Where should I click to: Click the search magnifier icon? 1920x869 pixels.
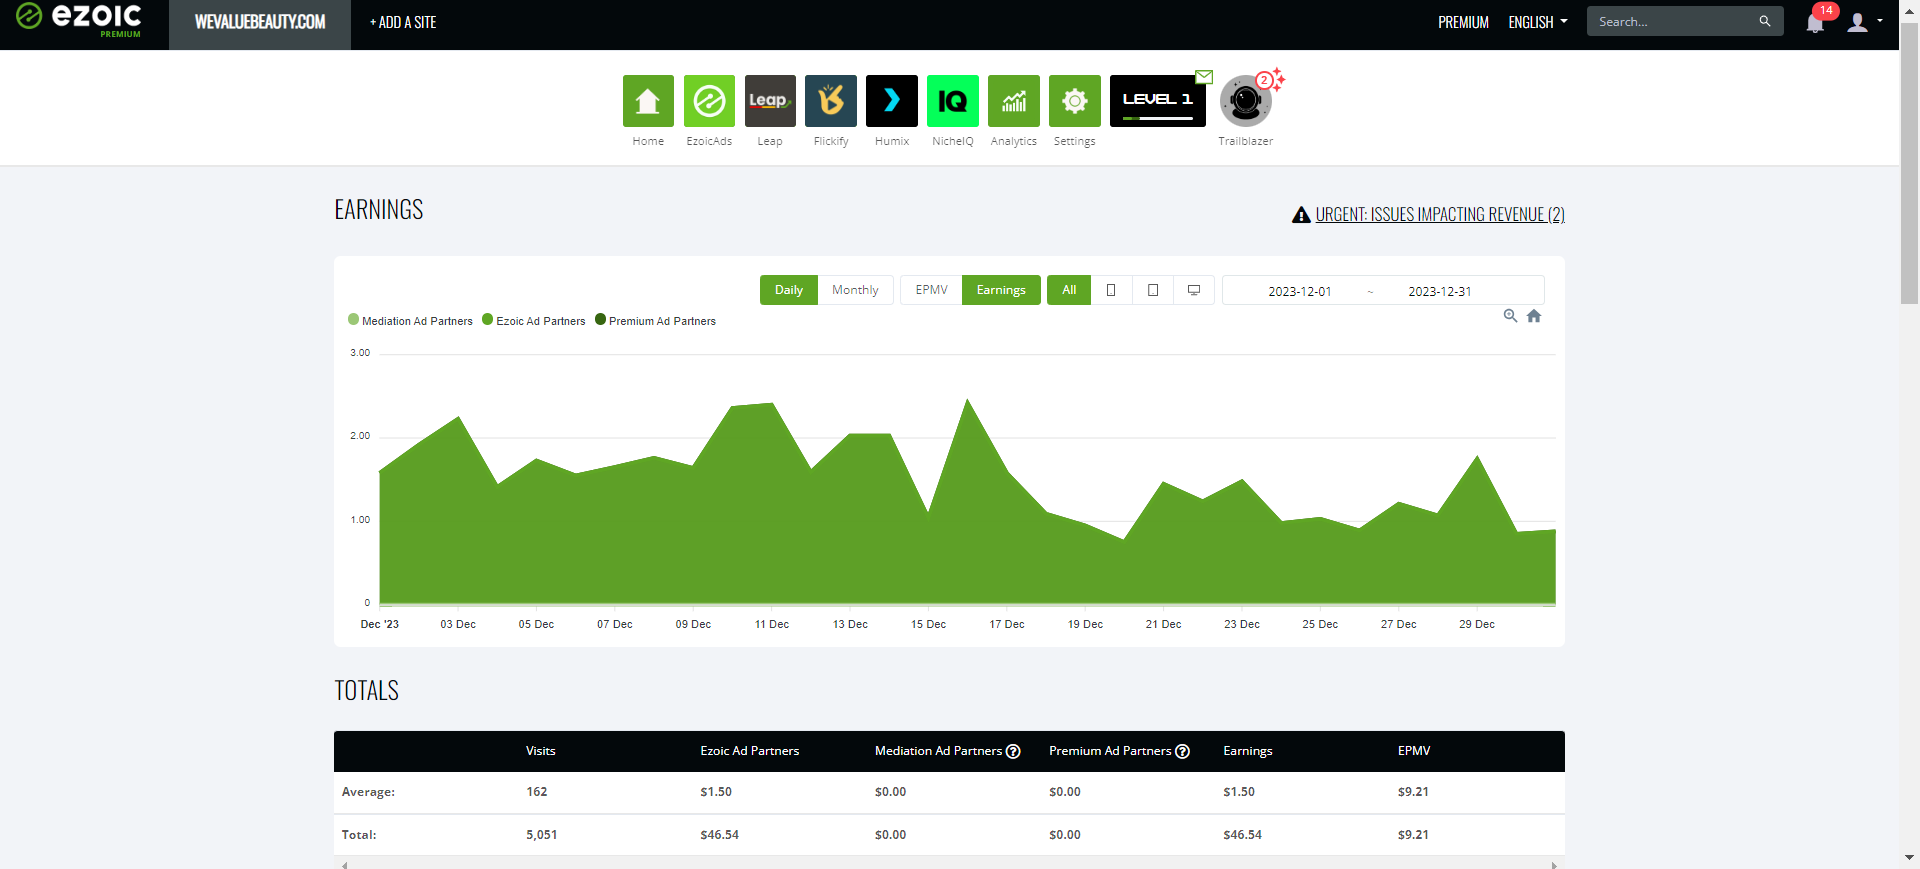[x=1765, y=21]
